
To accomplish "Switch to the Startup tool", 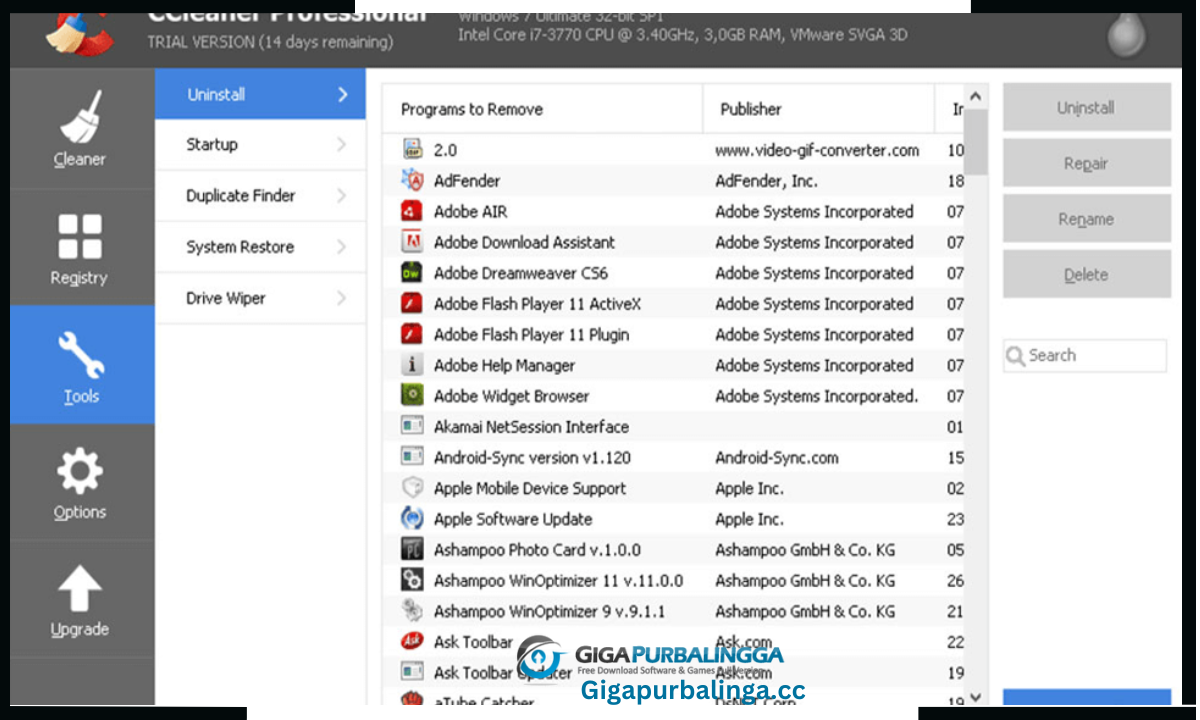I will click(x=260, y=145).
